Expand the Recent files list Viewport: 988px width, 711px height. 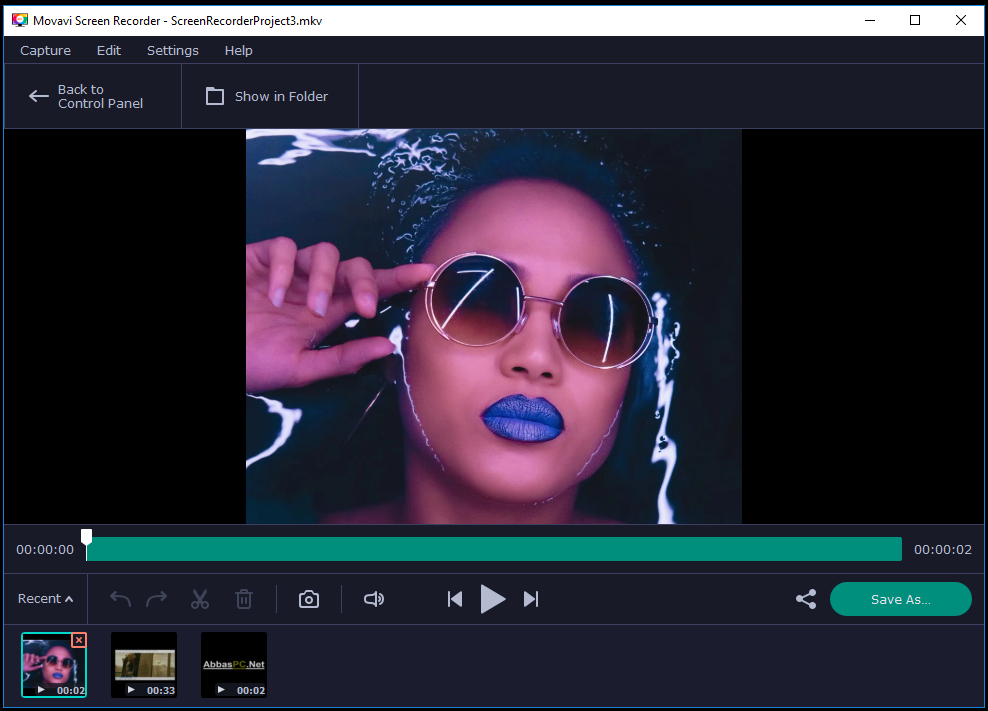(45, 599)
